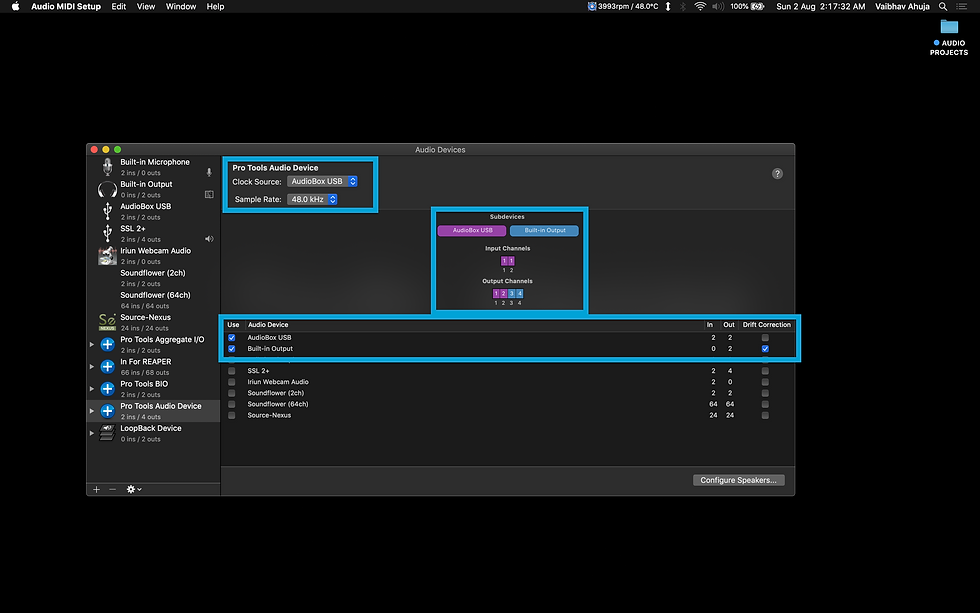Open the Sample Rate dropdown
This screenshot has height=613, width=980.
pos(312,199)
